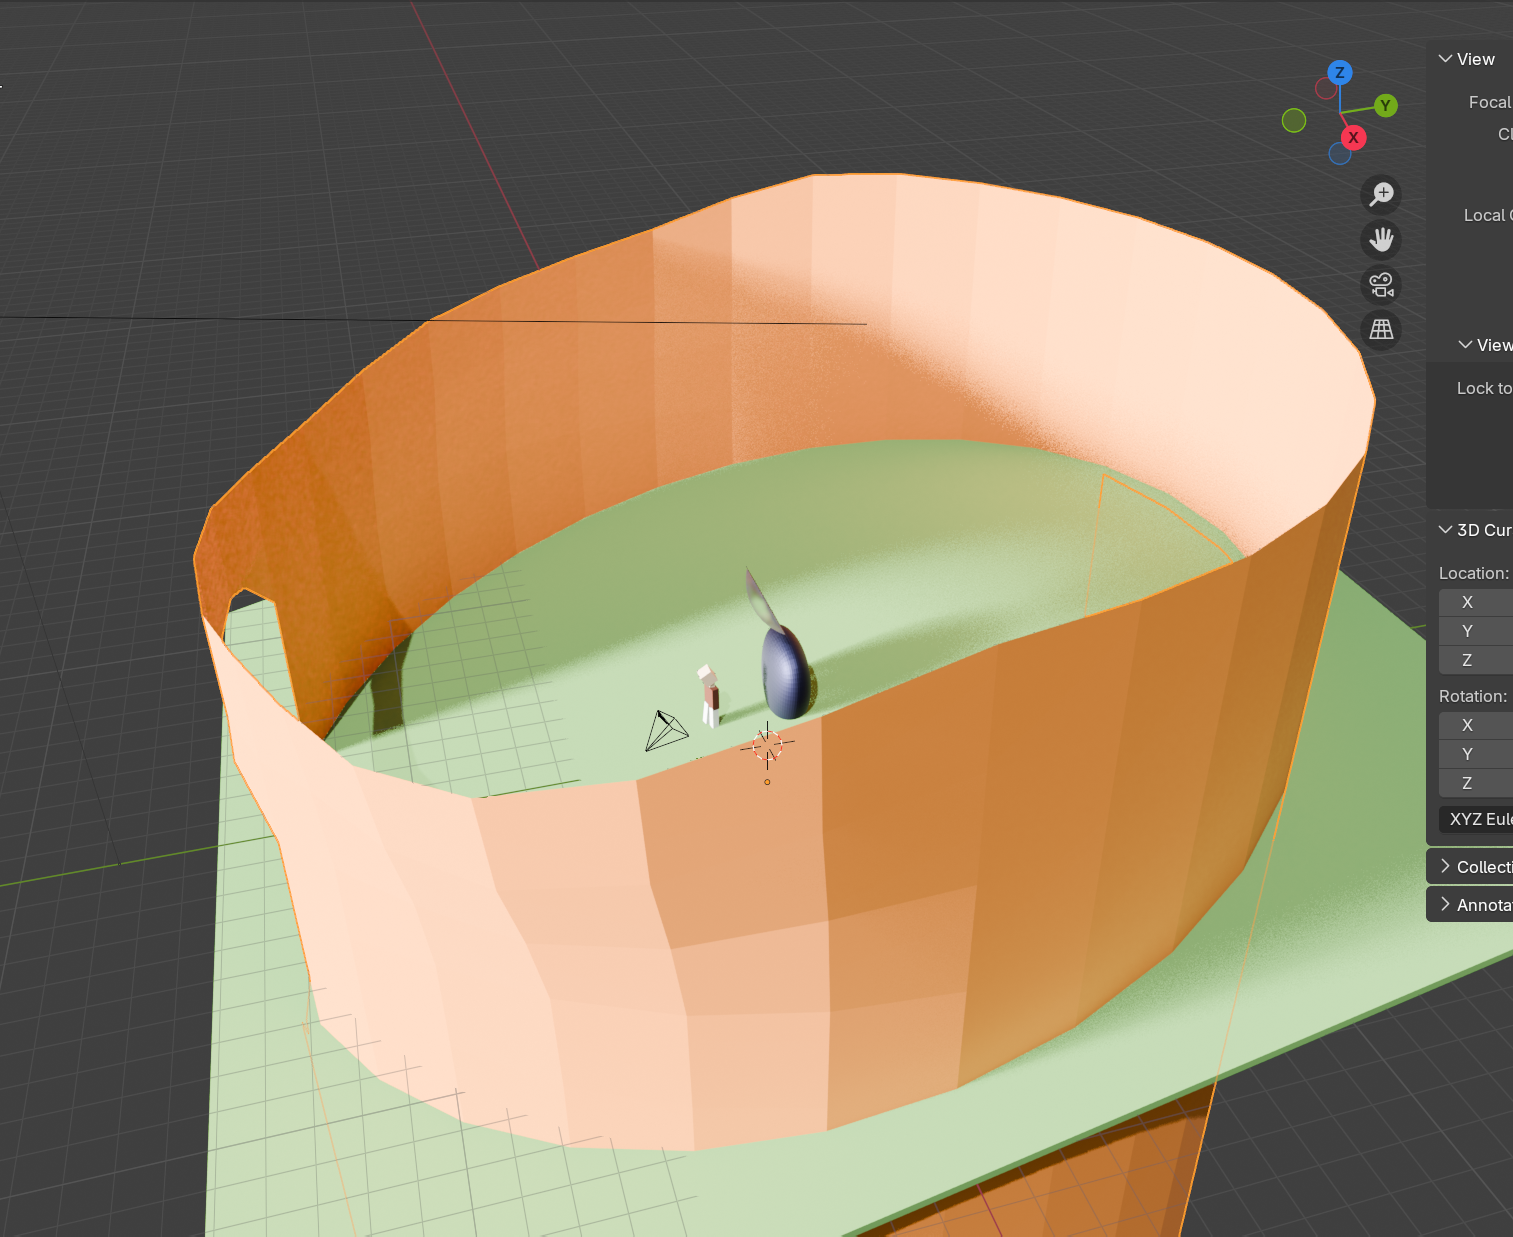Click the negative X axis ball on the gizmo
The image size is (1513, 1237).
click(1326, 88)
